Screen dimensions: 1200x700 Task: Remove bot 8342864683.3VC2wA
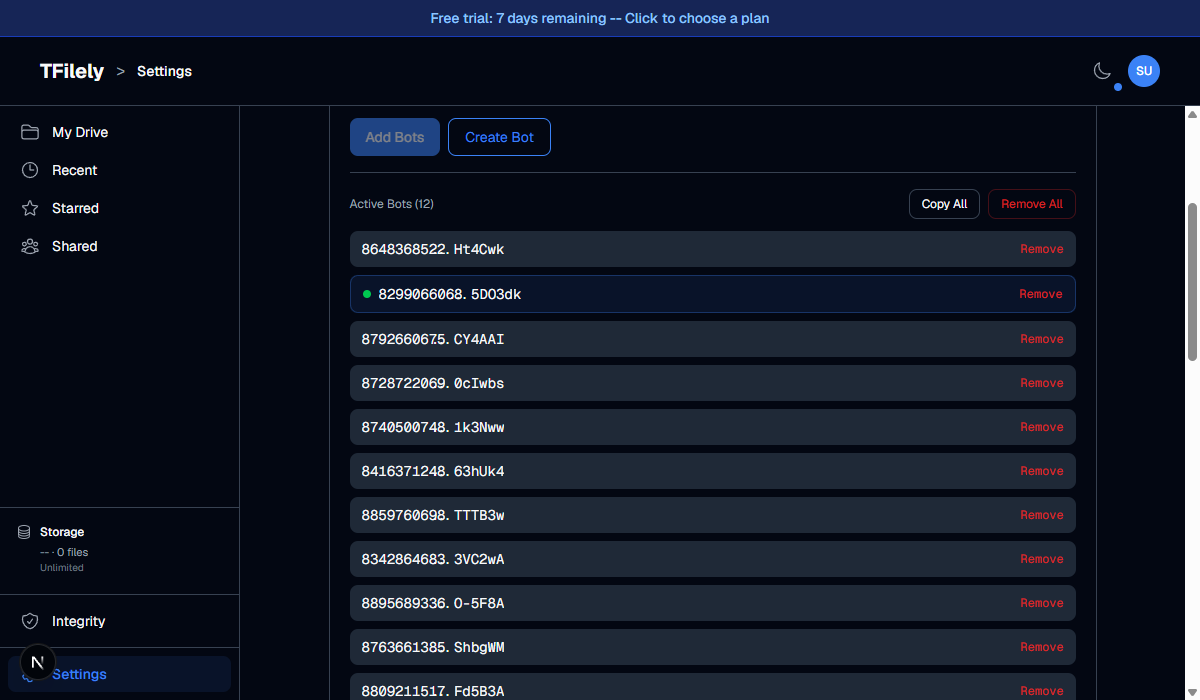pyautogui.click(x=1042, y=559)
